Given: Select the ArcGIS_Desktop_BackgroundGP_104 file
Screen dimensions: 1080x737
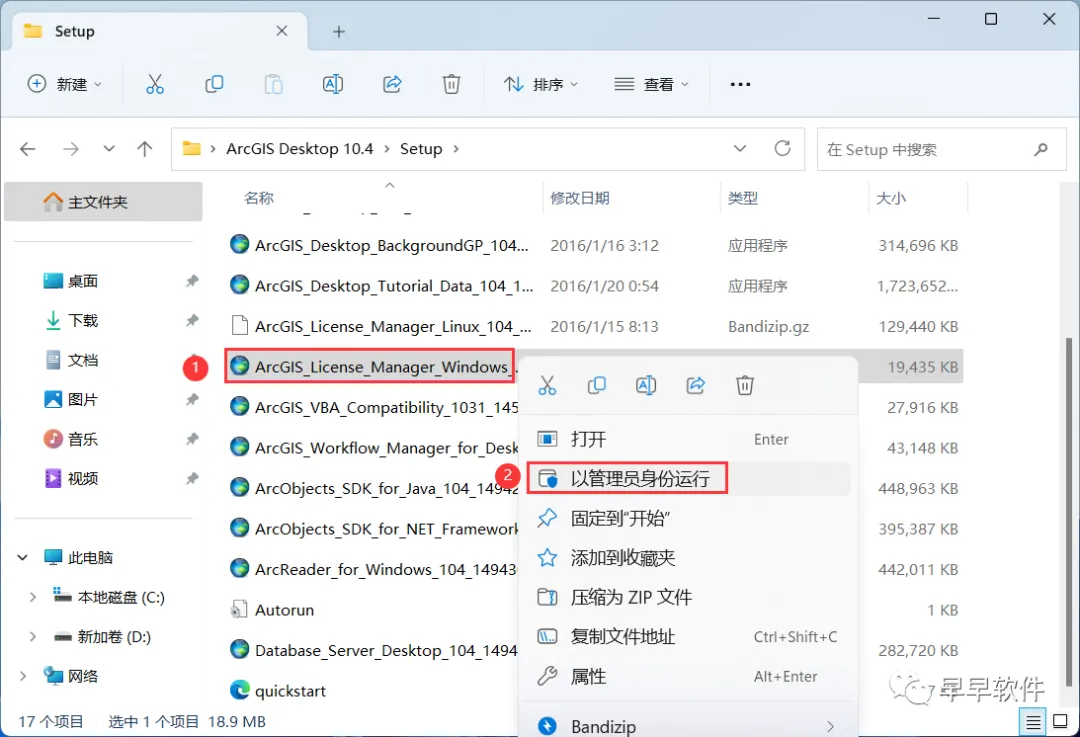Looking at the screenshot, I should [x=594, y=245].
